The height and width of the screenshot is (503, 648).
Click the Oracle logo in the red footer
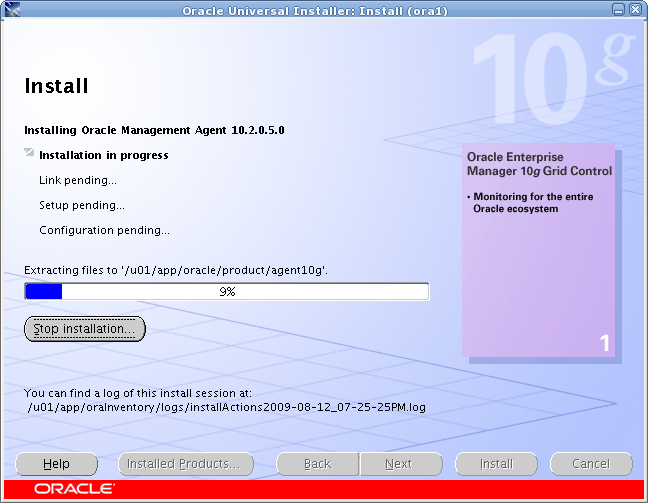(74, 489)
